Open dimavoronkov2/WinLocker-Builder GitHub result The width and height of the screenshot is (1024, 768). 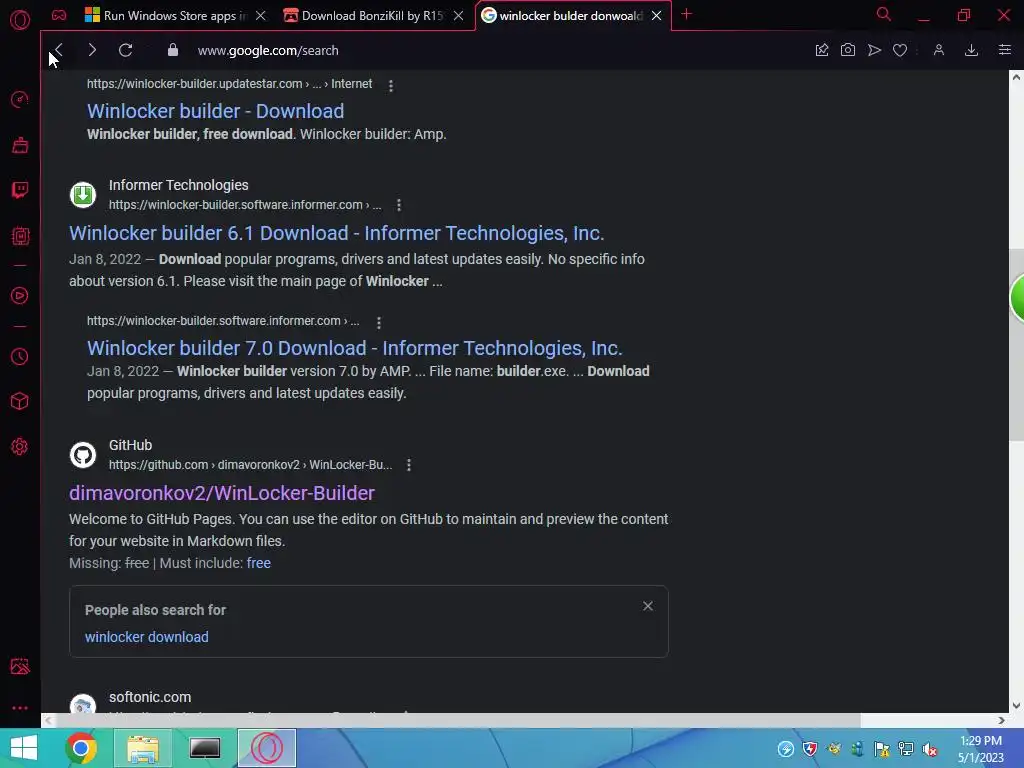point(222,493)
